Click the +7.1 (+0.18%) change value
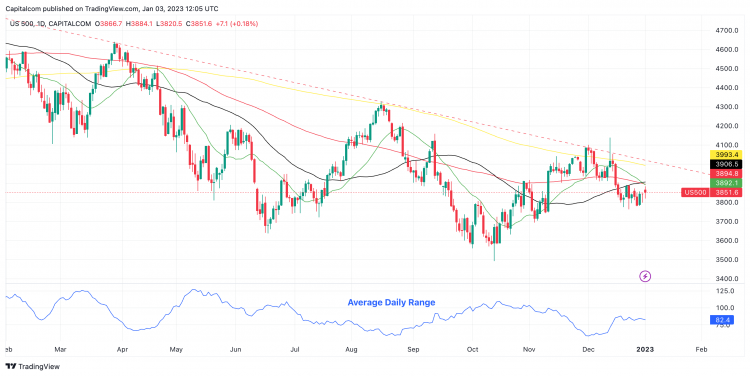This screenshot has height=376, width=750. point(238,23)
